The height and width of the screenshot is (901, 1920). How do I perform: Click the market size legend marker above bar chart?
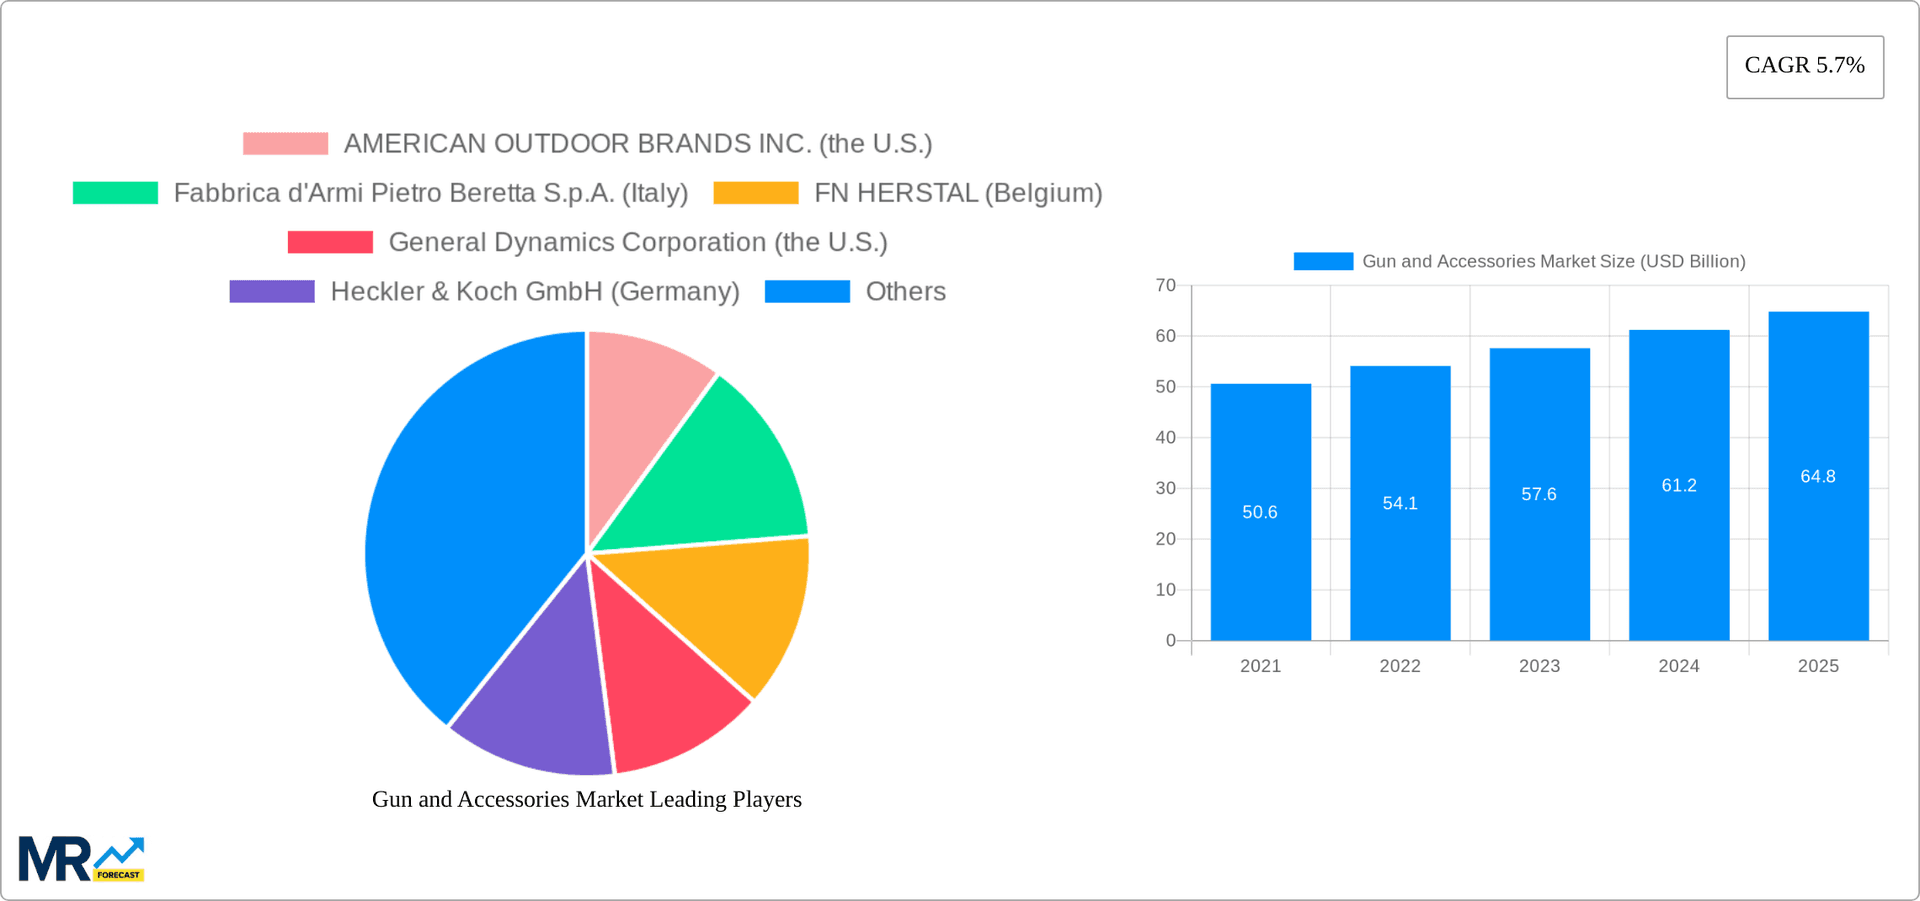1322,261
